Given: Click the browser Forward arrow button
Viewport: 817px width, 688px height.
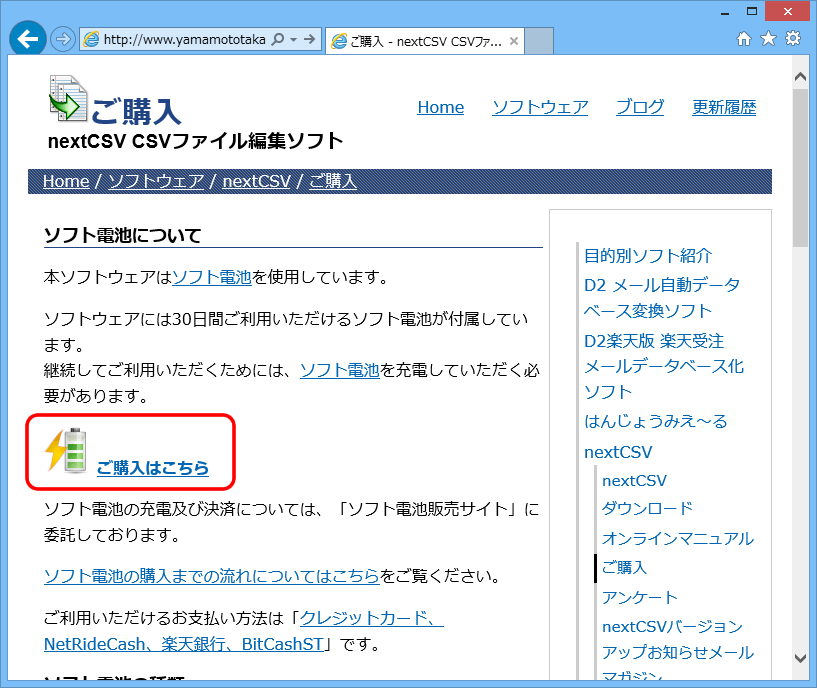Looking at the screenshot, I should (62, 40).
